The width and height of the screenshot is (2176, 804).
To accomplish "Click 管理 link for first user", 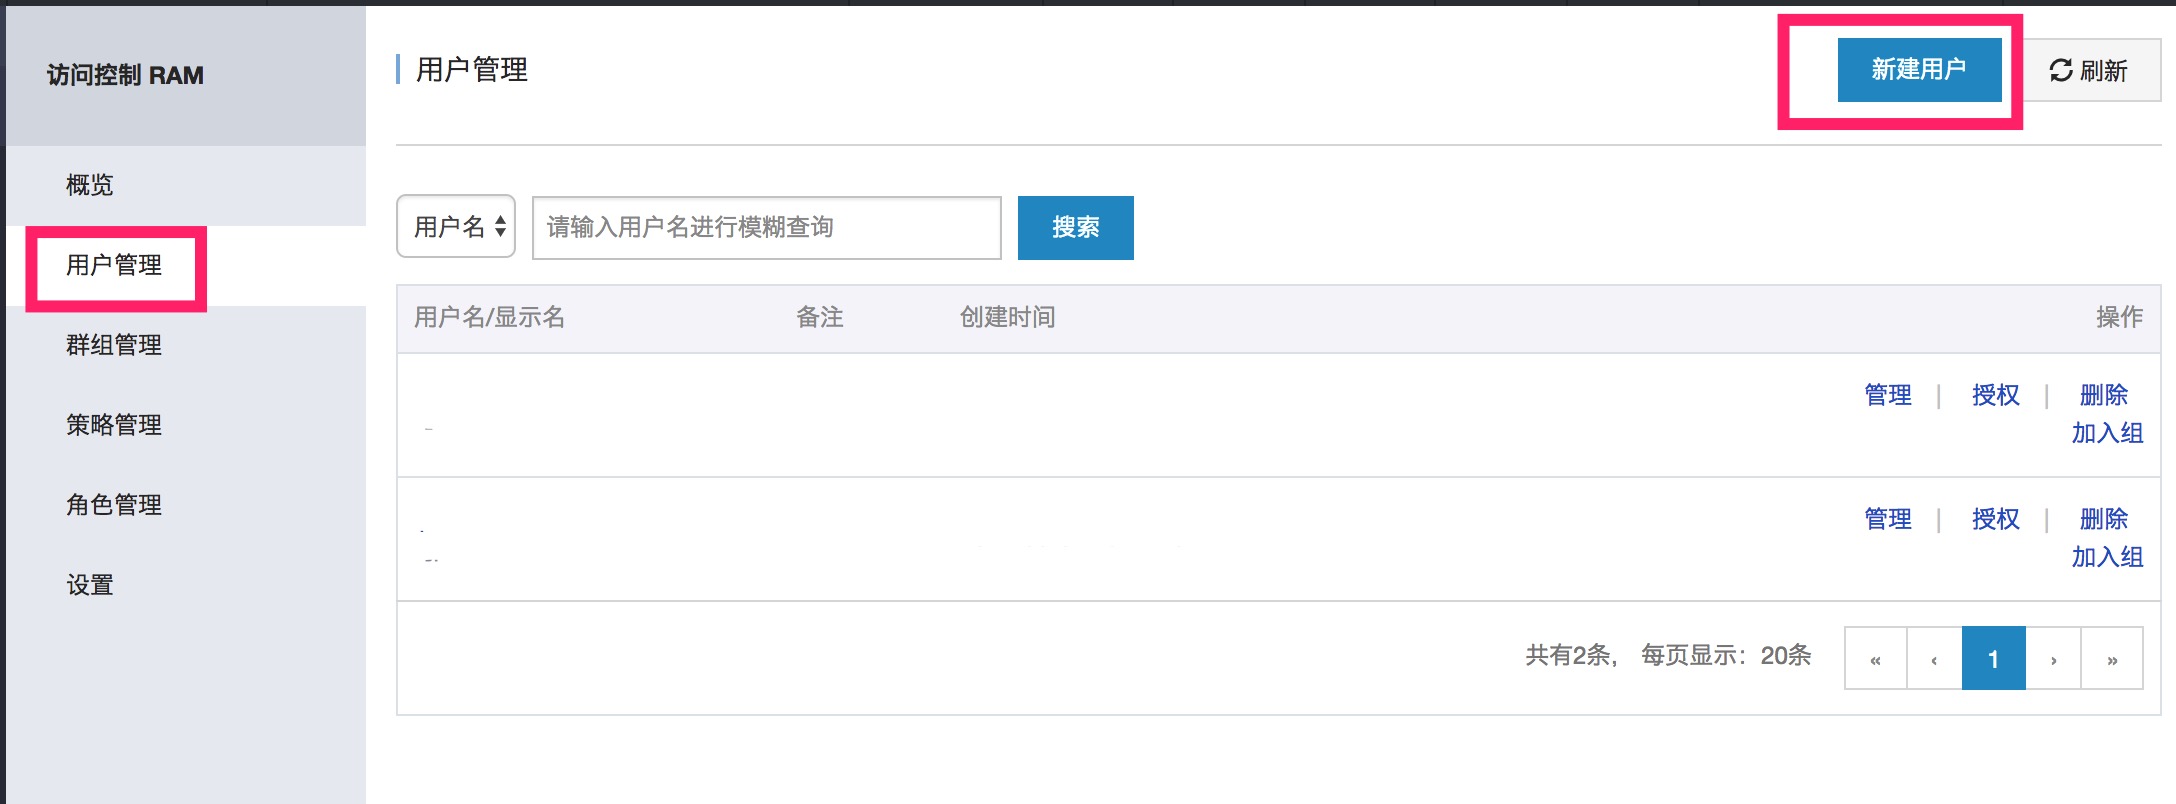I will click(1888, 395).
